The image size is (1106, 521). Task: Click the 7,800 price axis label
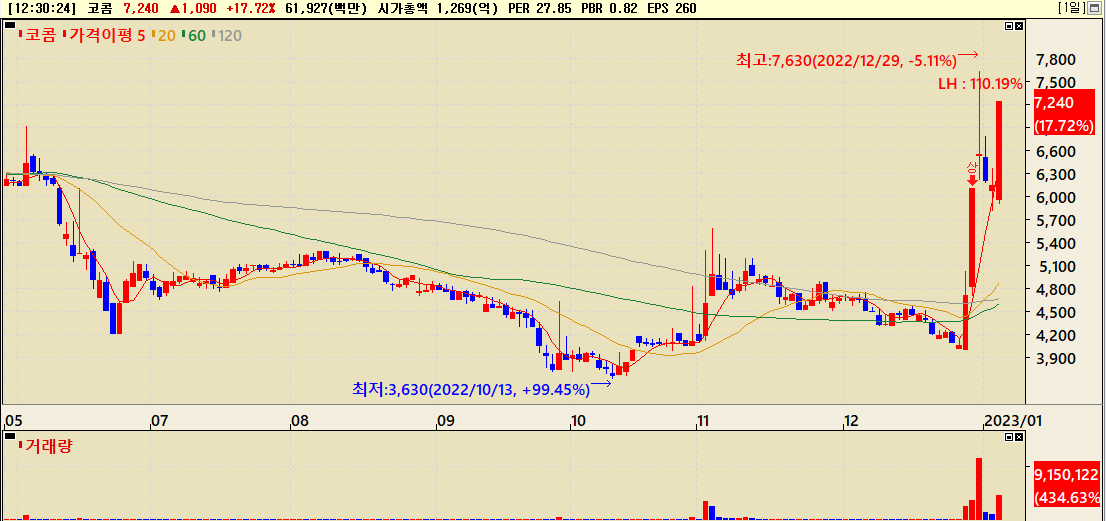1055,60
